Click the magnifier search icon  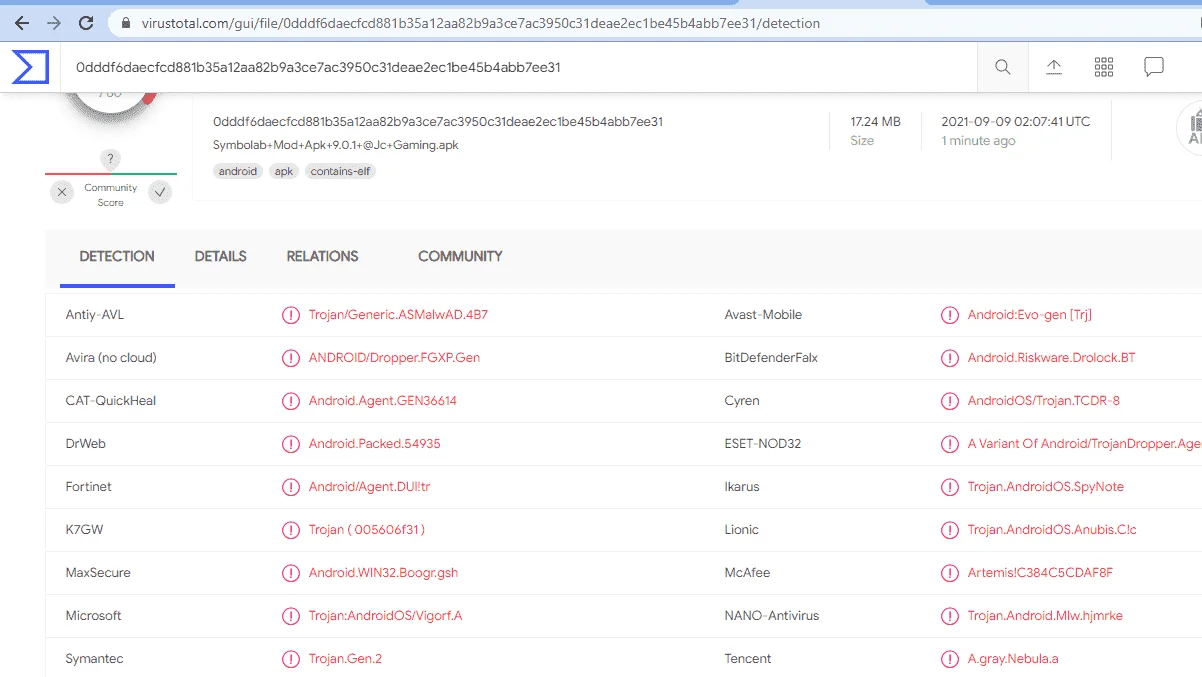1003,67
